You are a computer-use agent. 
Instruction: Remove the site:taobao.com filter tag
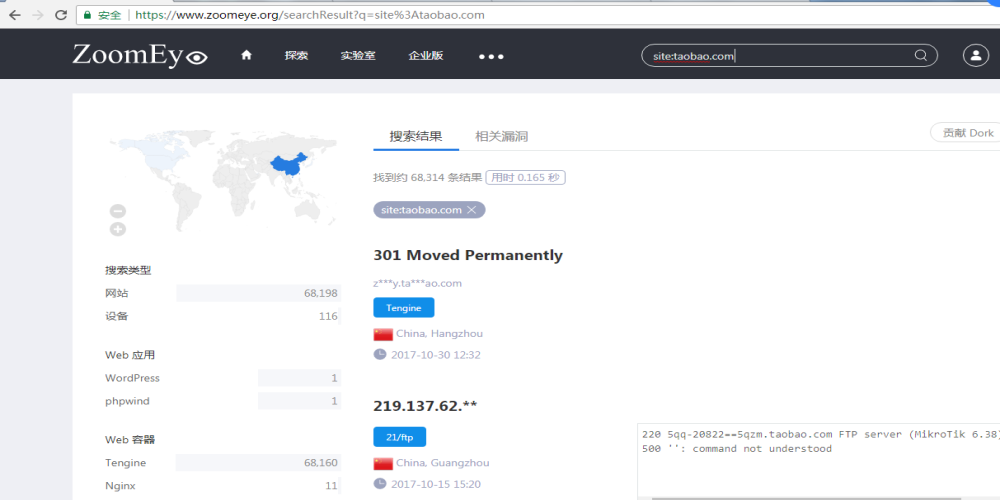[x=472, y=210]
